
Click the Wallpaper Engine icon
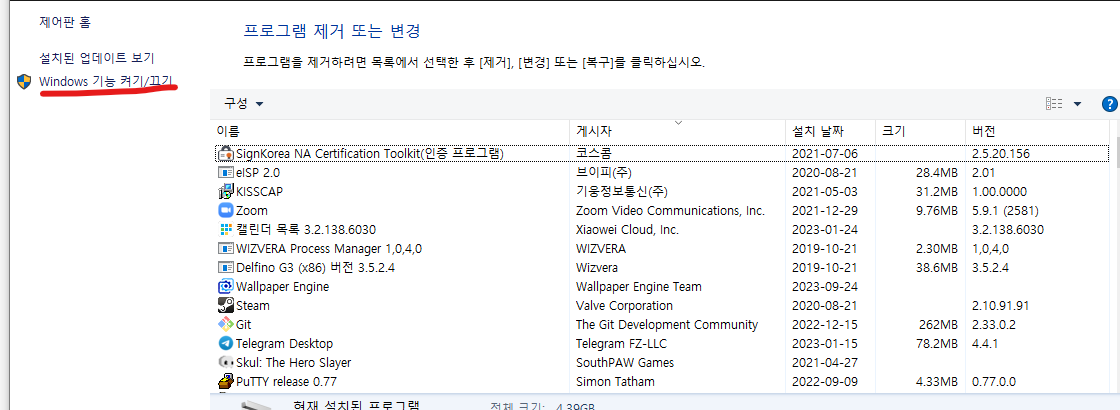tap(226, 286)
